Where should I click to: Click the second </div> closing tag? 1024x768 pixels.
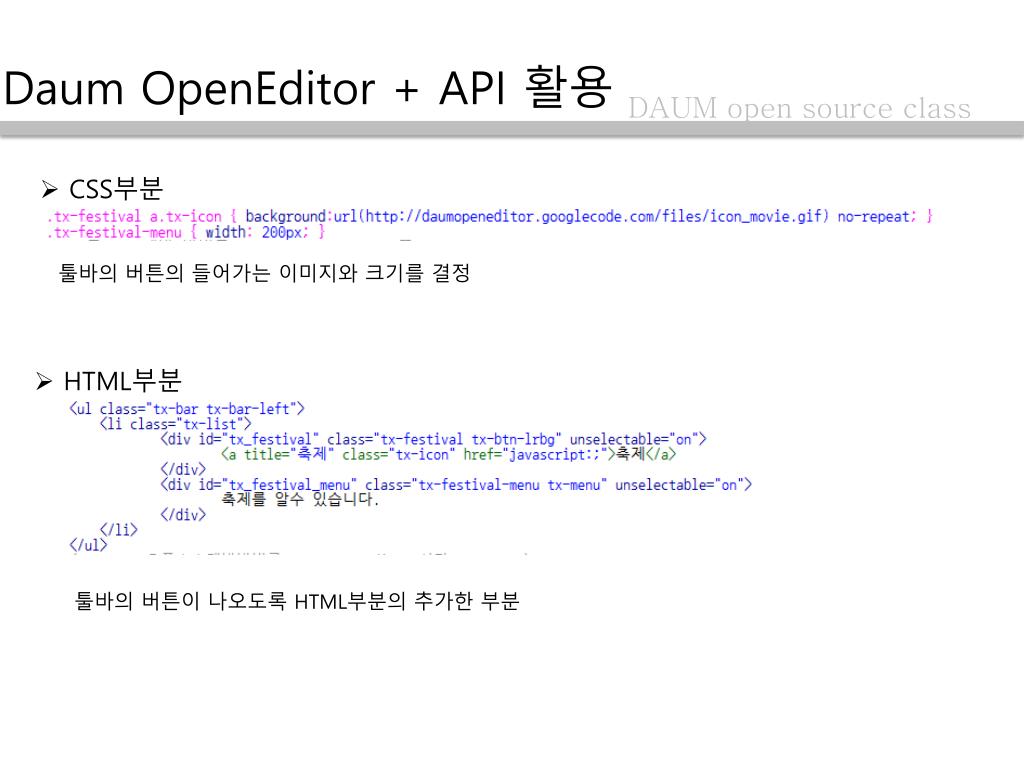point(183,515)
